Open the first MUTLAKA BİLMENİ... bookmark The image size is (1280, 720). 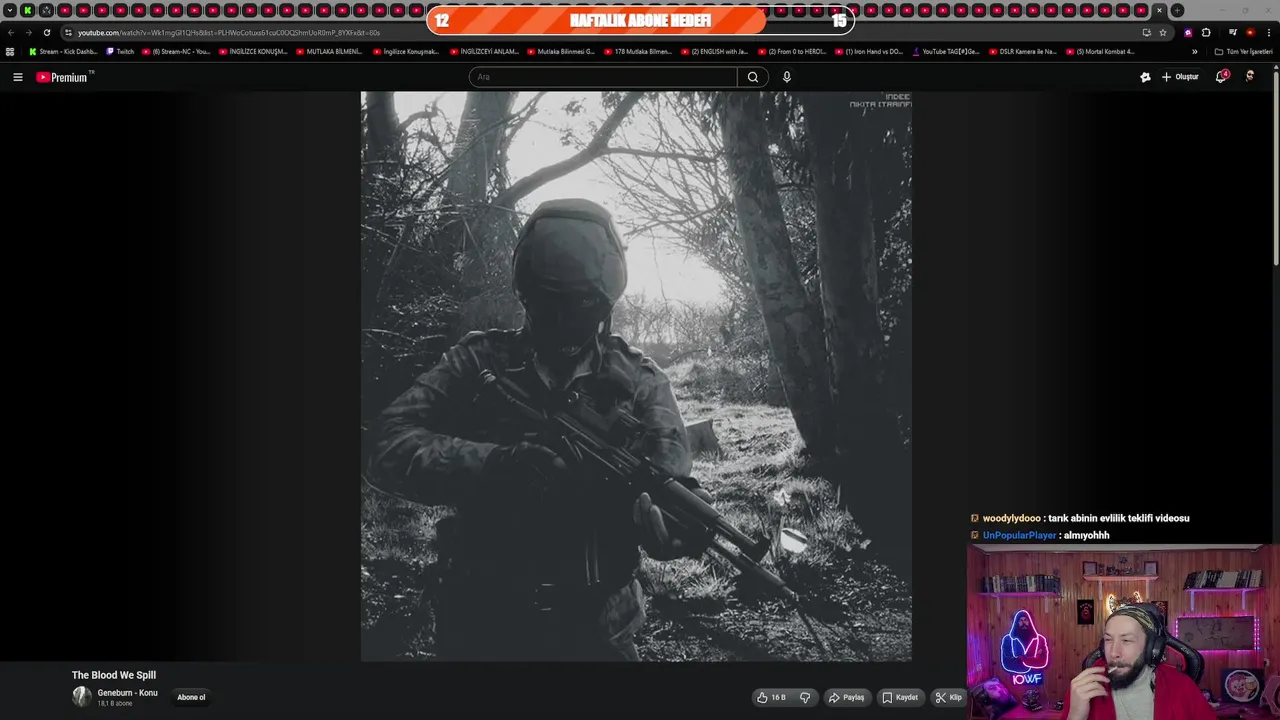(x=329, y=51)
